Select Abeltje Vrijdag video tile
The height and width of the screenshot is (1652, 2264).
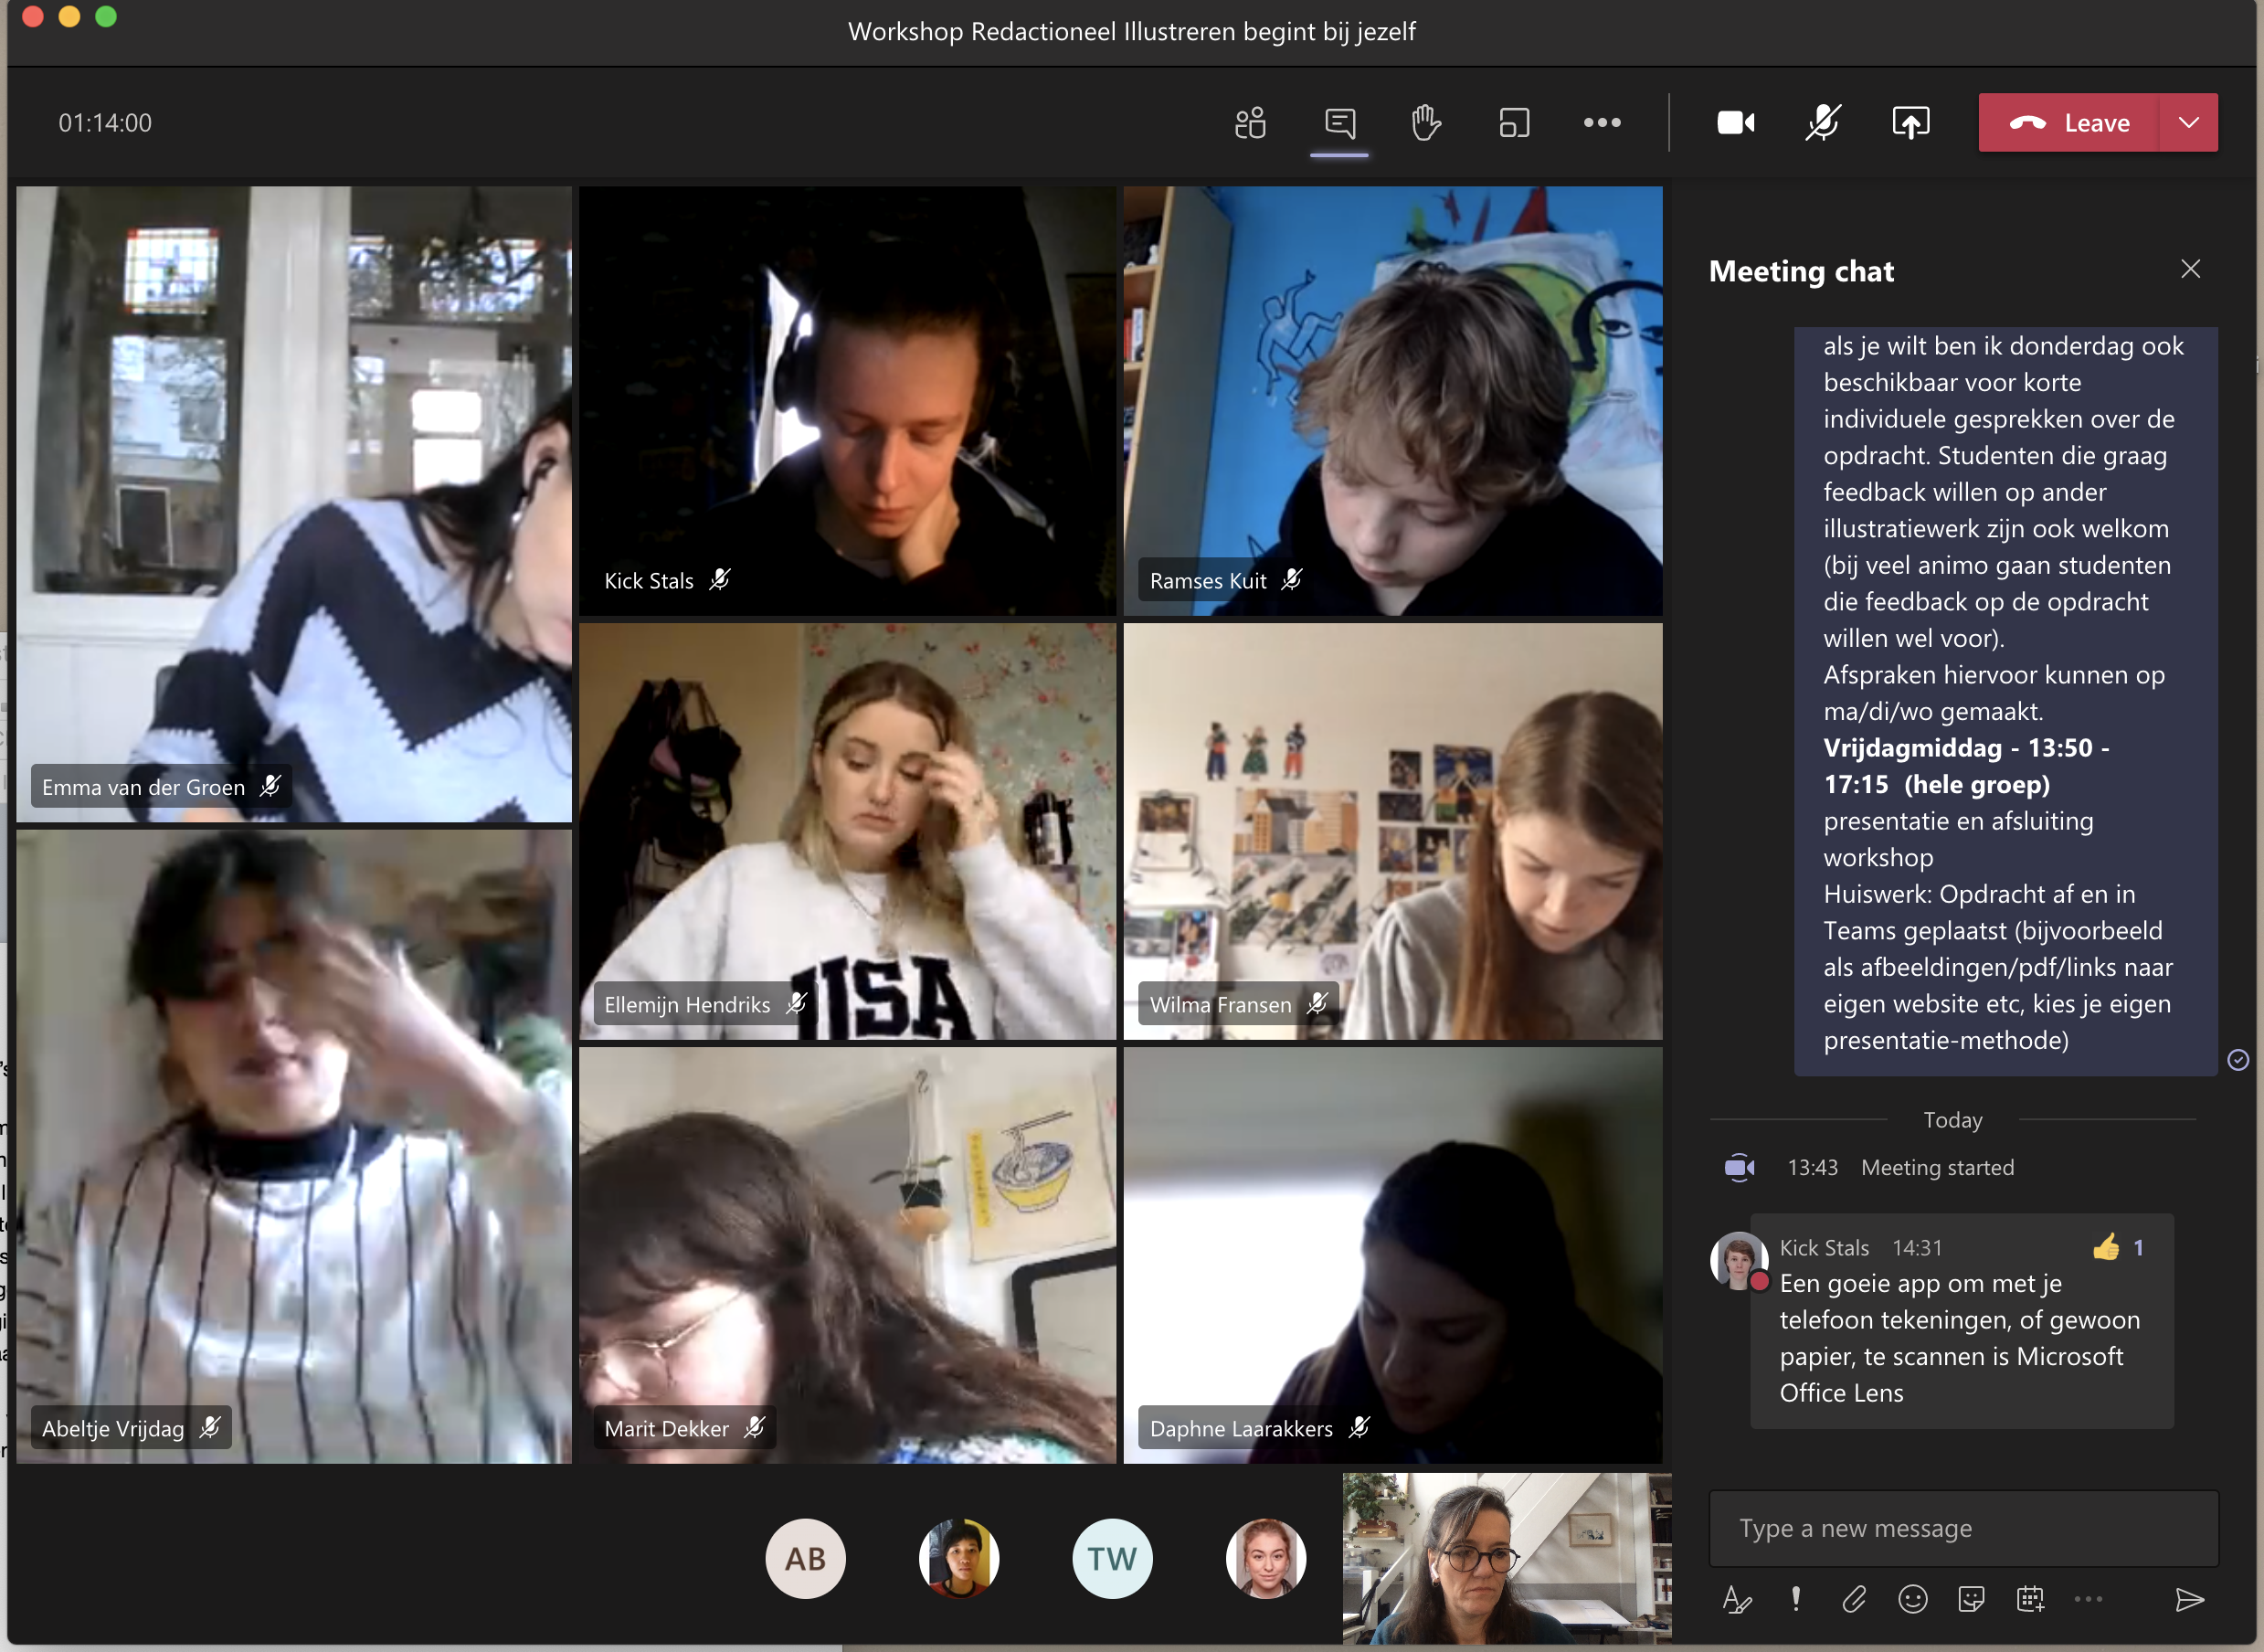coord(294,1147)
